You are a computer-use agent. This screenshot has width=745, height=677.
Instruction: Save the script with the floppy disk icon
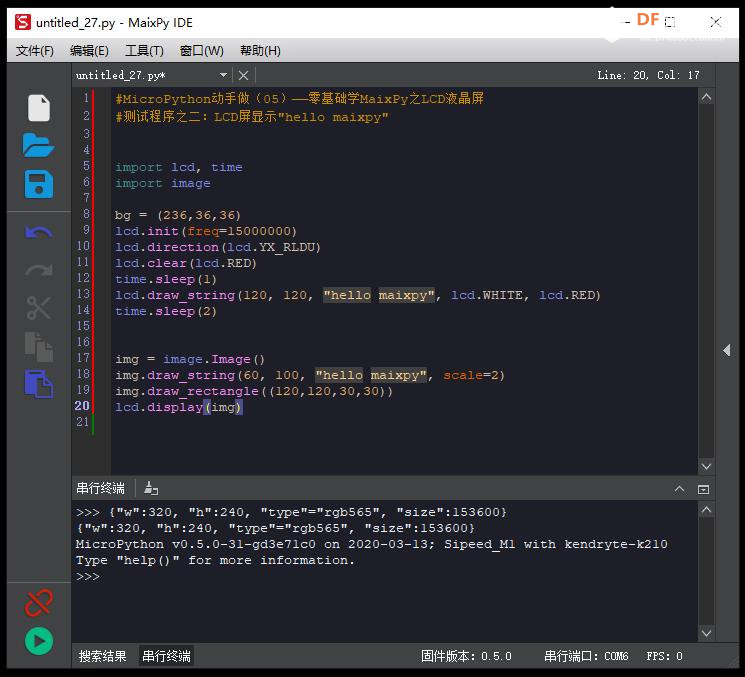[38, 184]
